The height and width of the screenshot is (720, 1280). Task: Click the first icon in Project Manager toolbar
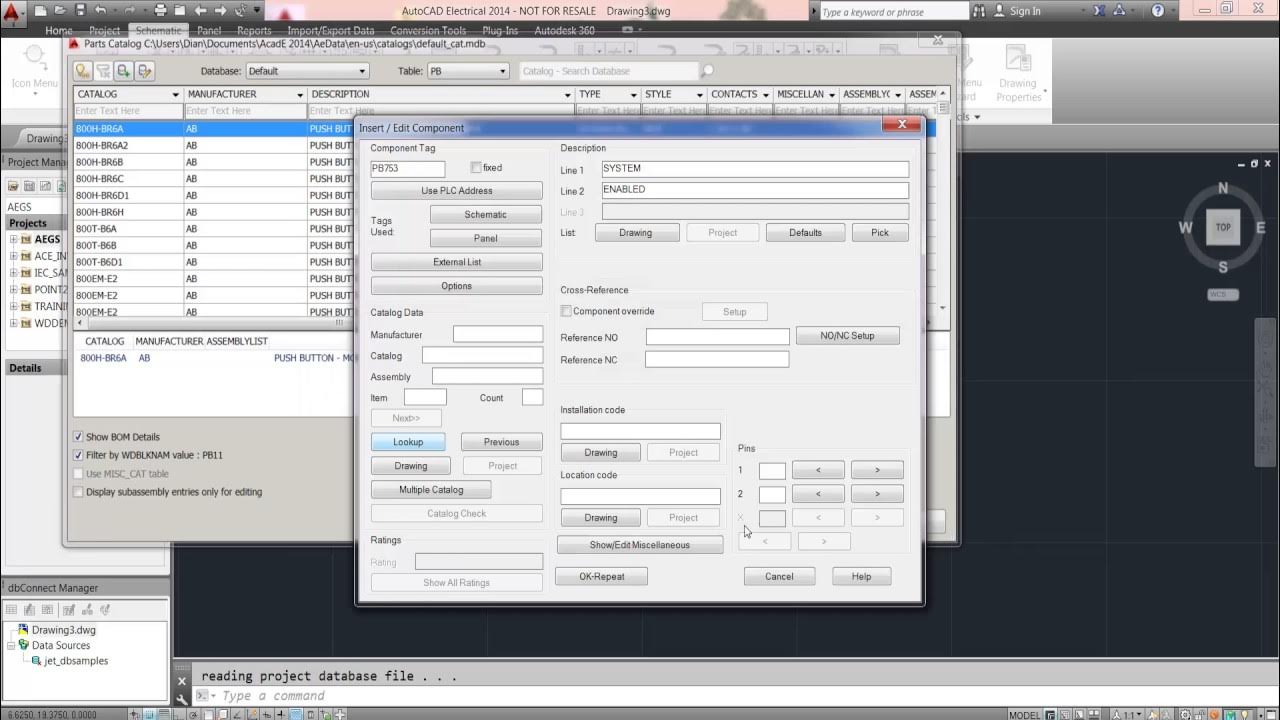pos(14,186)
